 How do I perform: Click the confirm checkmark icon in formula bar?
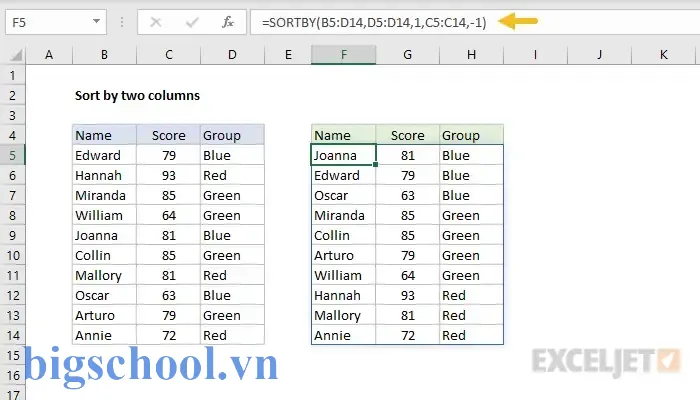click(192, 22)
